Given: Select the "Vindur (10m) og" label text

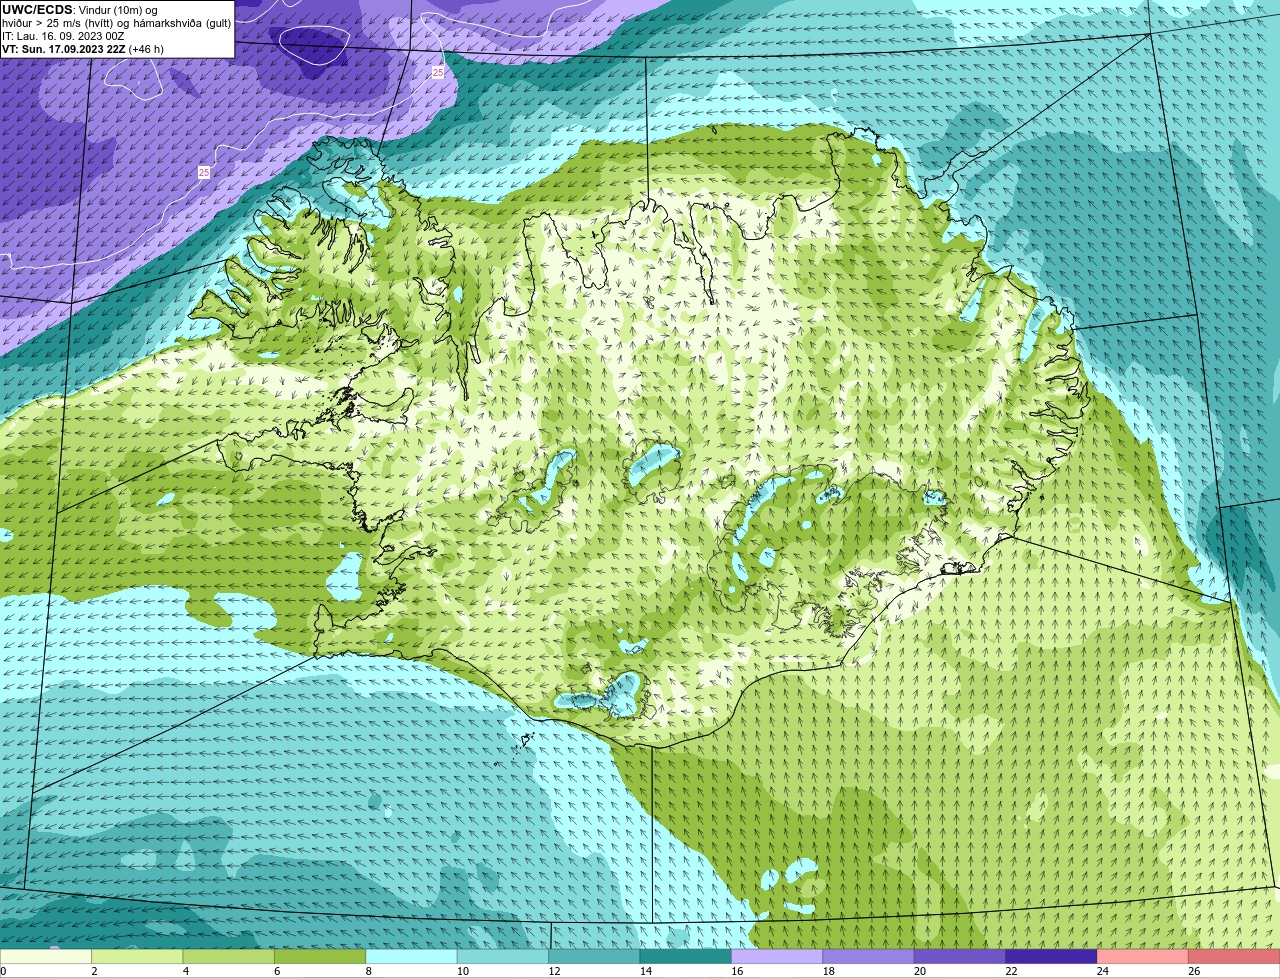Looking at the screenshot, I should [x=118, y=10].
